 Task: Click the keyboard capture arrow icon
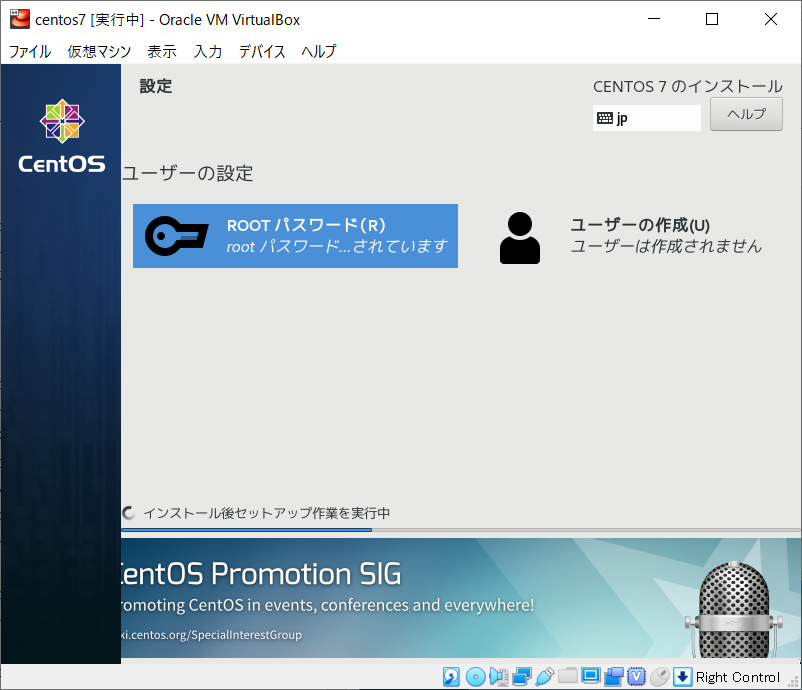[x=683, y=677]
